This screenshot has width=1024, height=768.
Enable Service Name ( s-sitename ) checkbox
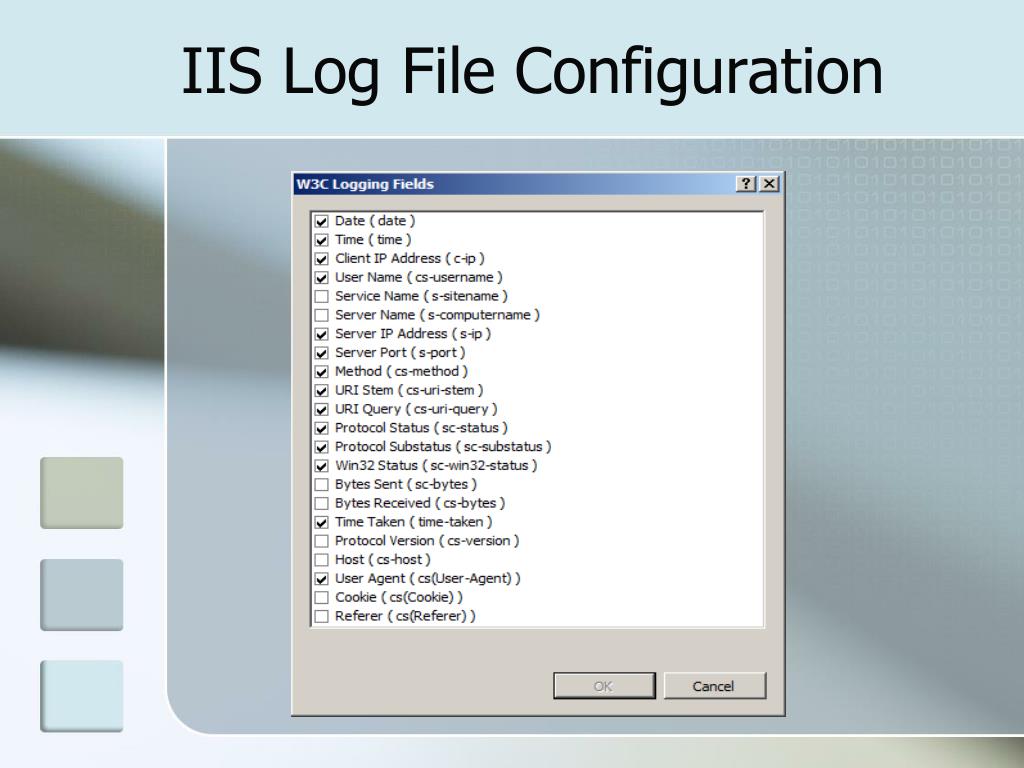(x=321, y=296)
